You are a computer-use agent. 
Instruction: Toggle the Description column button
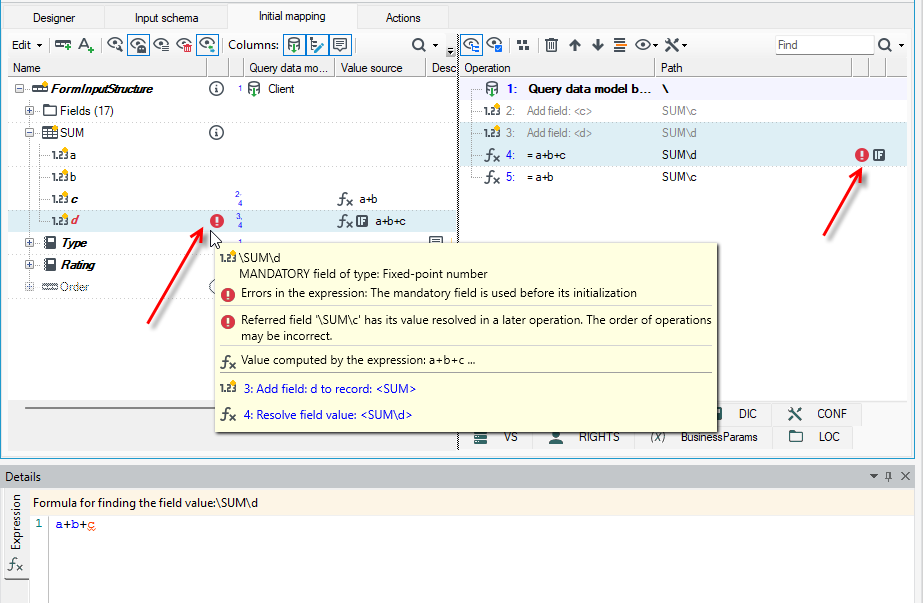pyautogui.click(x=340, y=45)
